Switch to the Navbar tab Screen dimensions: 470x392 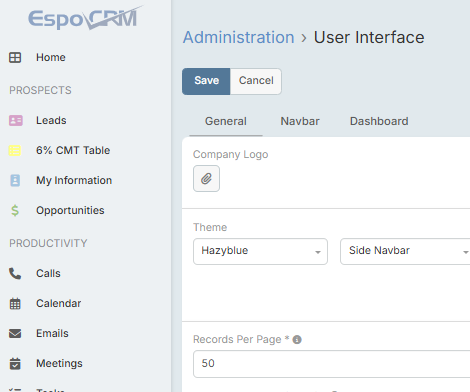click(300, 121)
